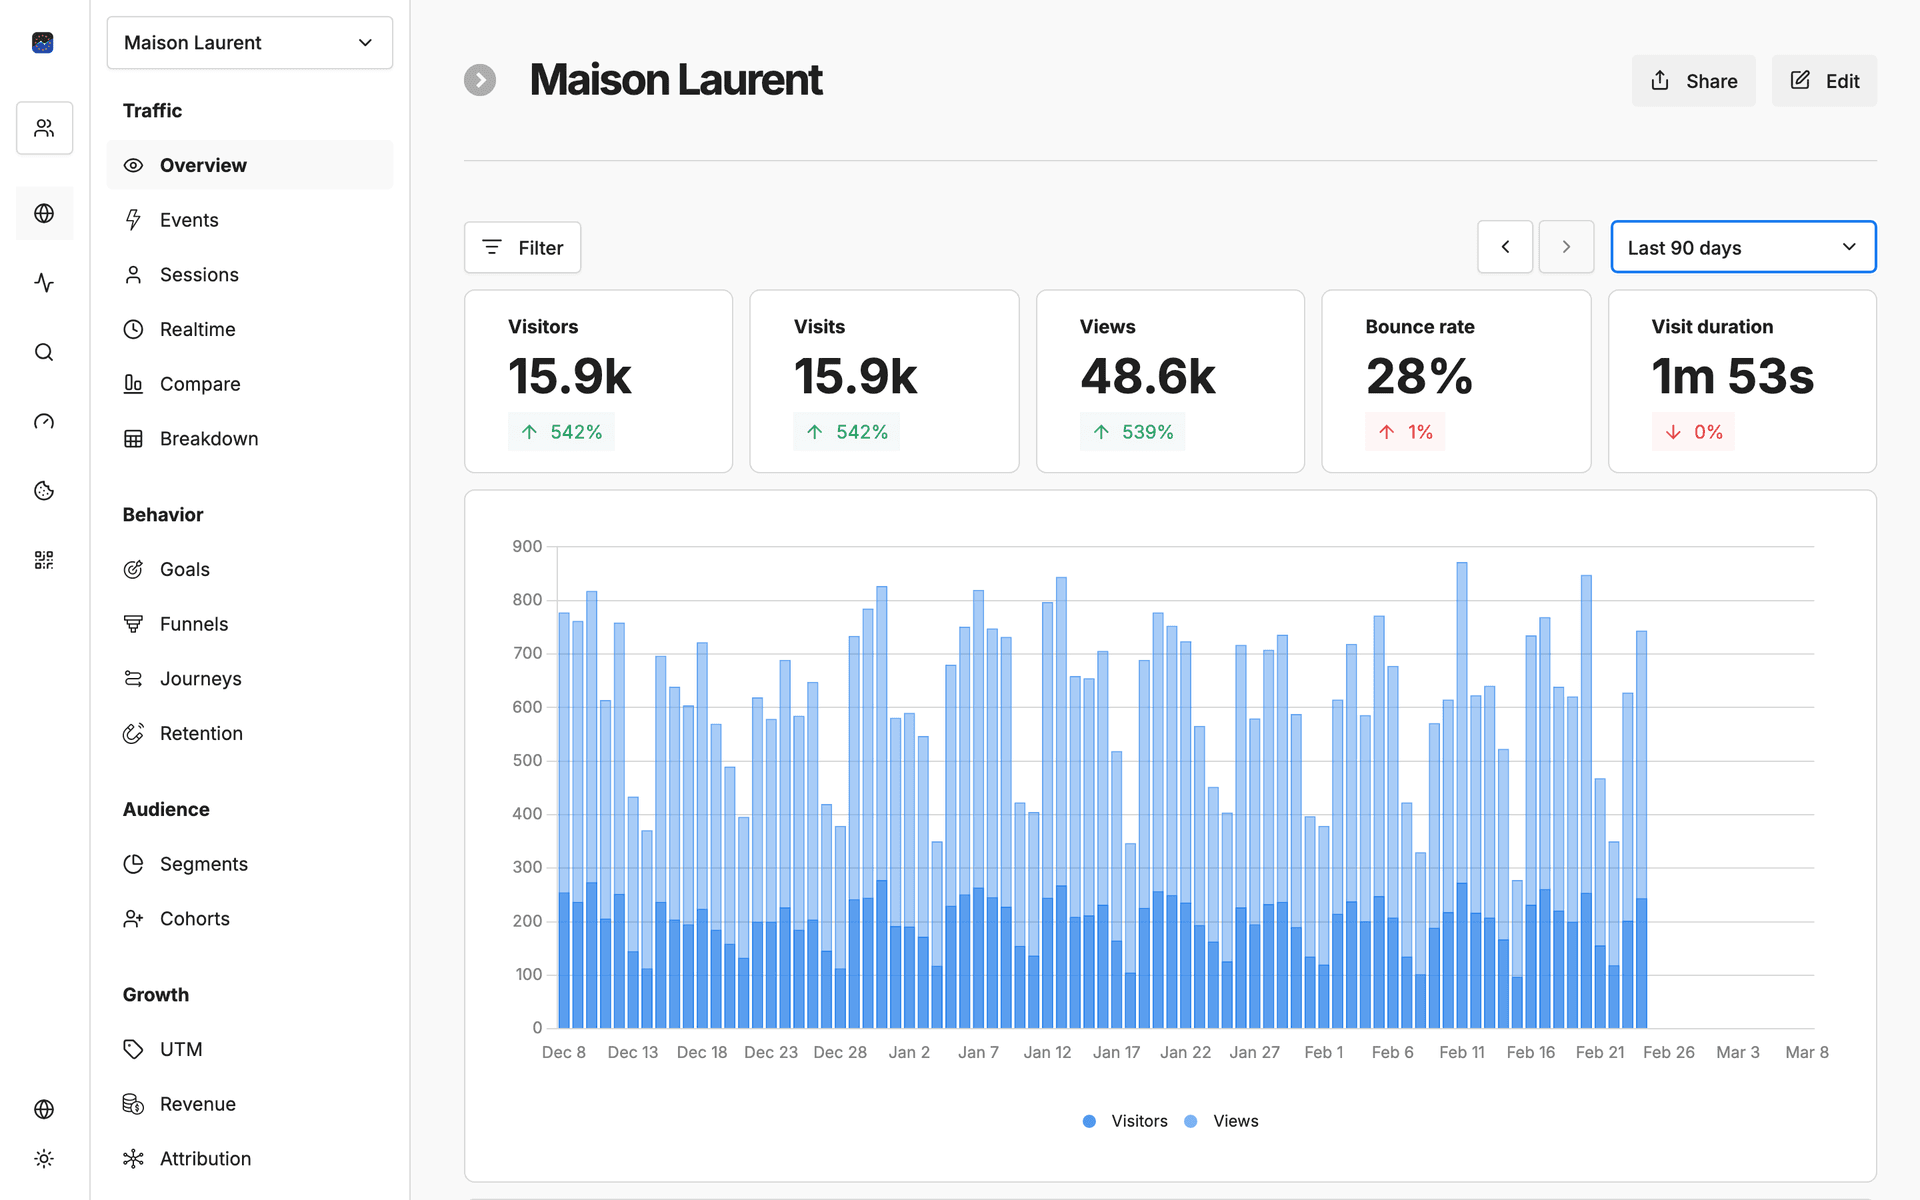The image size is (1920, 1200).
Task: Click the Filter button
Action: click(x=522, y=247)
